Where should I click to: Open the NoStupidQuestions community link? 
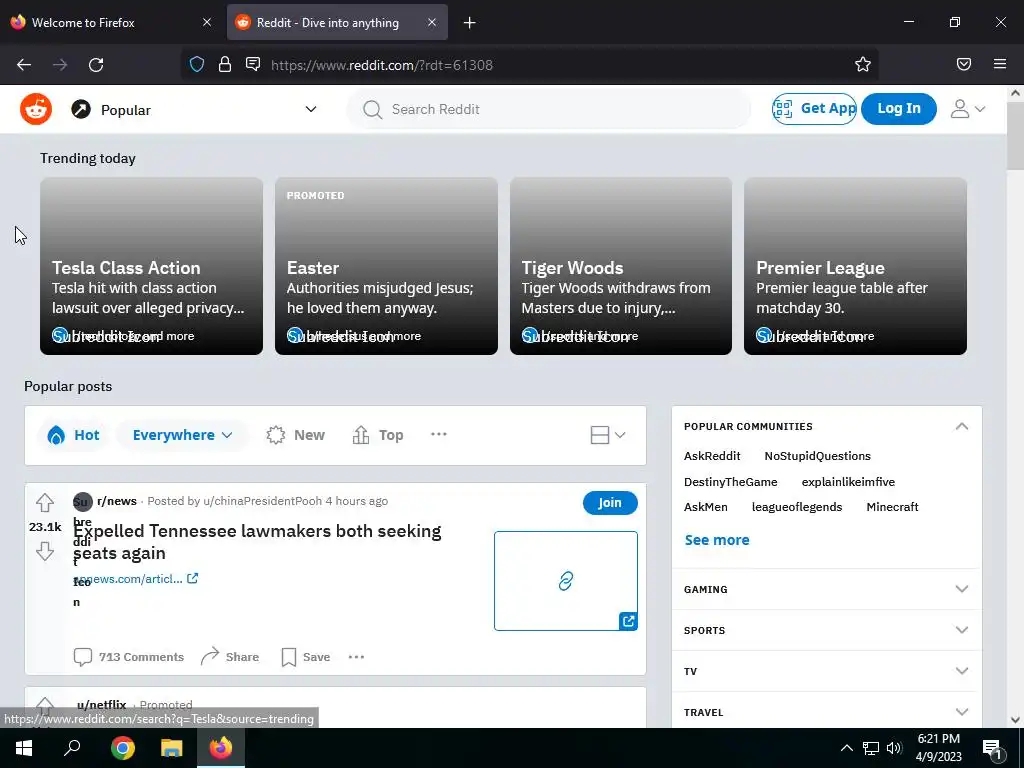pyautogui.click(x=818, y=456)
